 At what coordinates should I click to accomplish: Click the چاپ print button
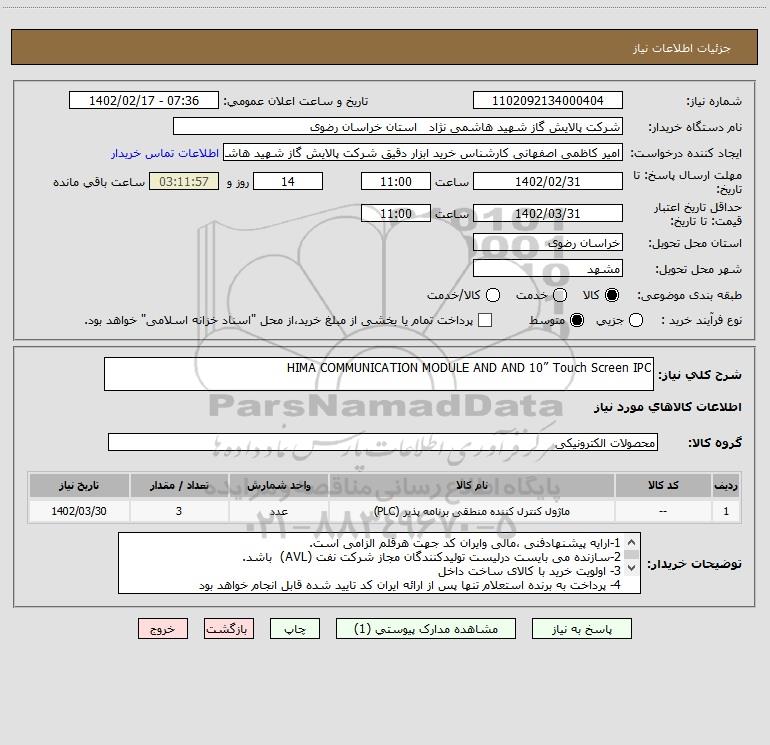pos(295,629)
